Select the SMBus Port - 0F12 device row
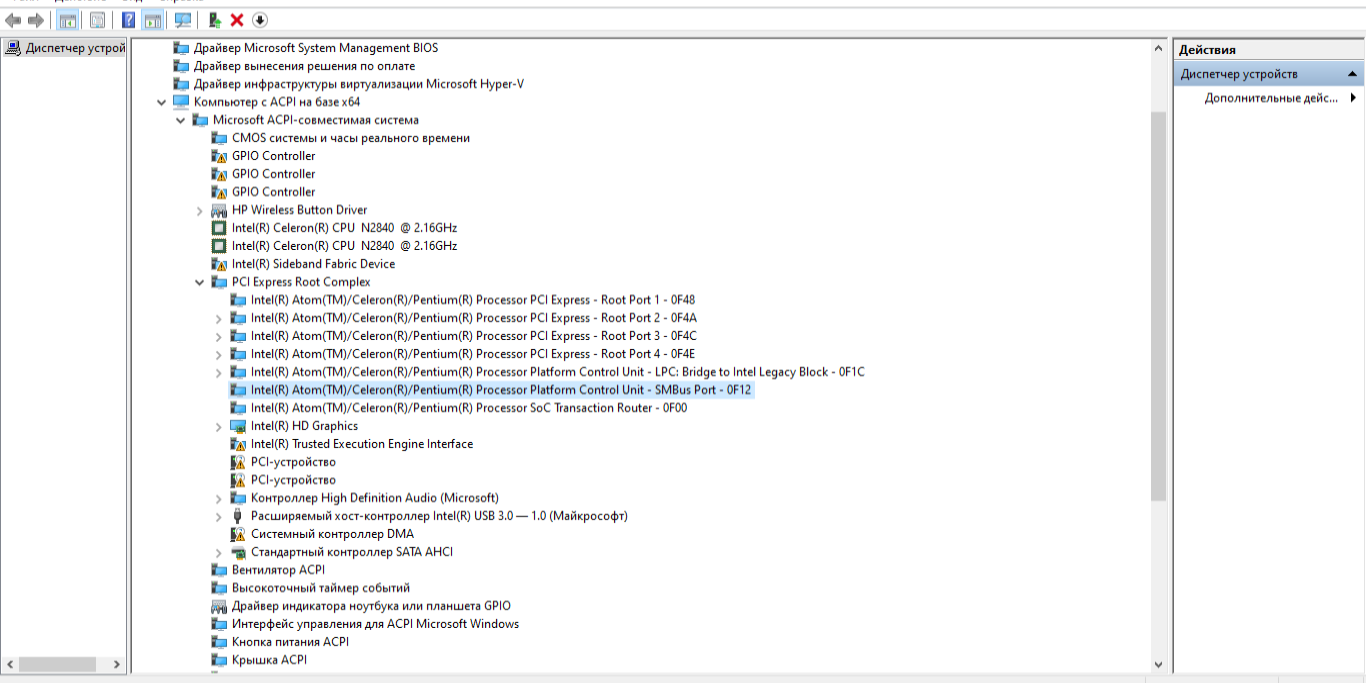1366x683 pixels. [501, 390]
